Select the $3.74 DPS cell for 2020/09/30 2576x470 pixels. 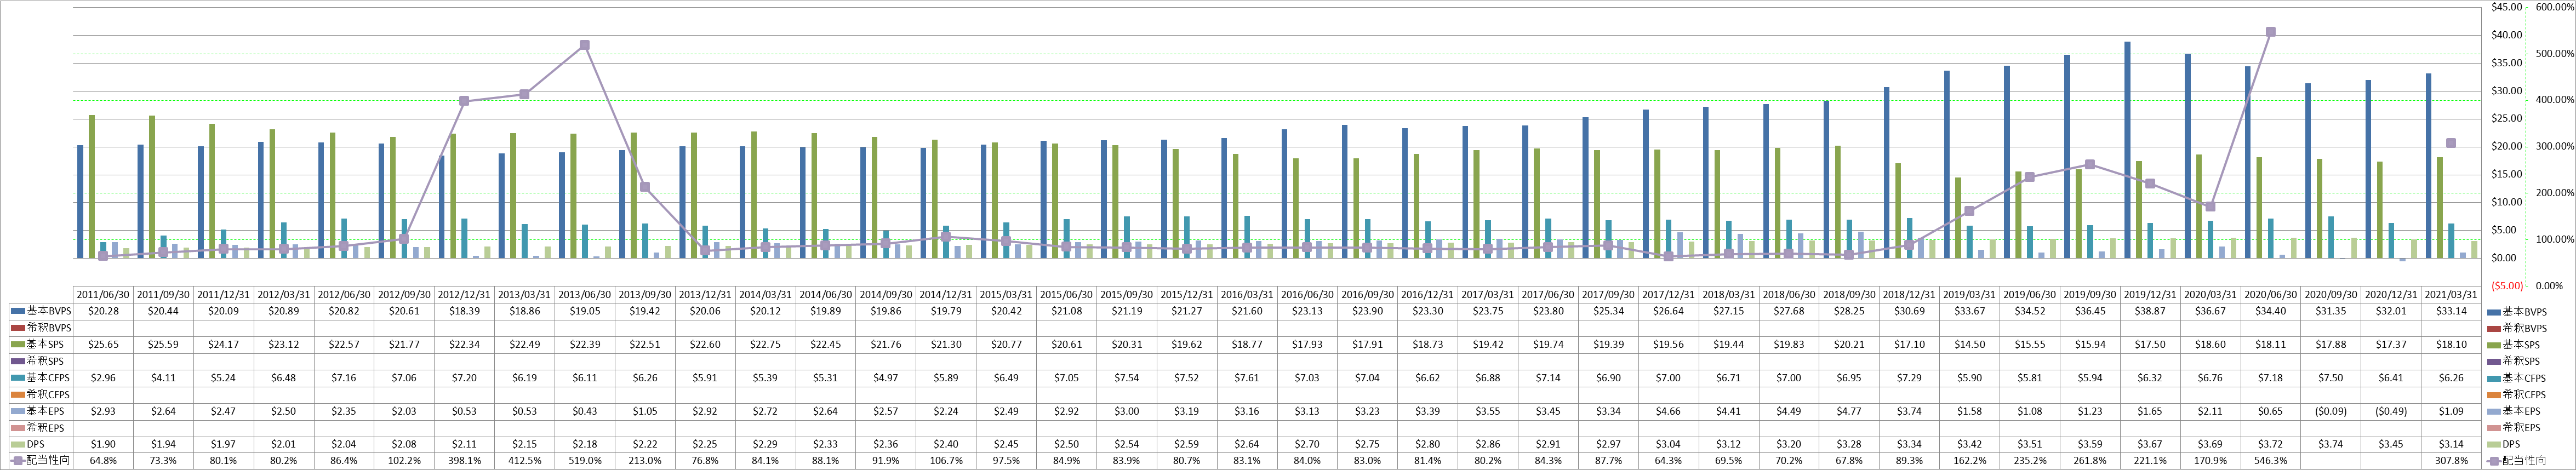2330,444
